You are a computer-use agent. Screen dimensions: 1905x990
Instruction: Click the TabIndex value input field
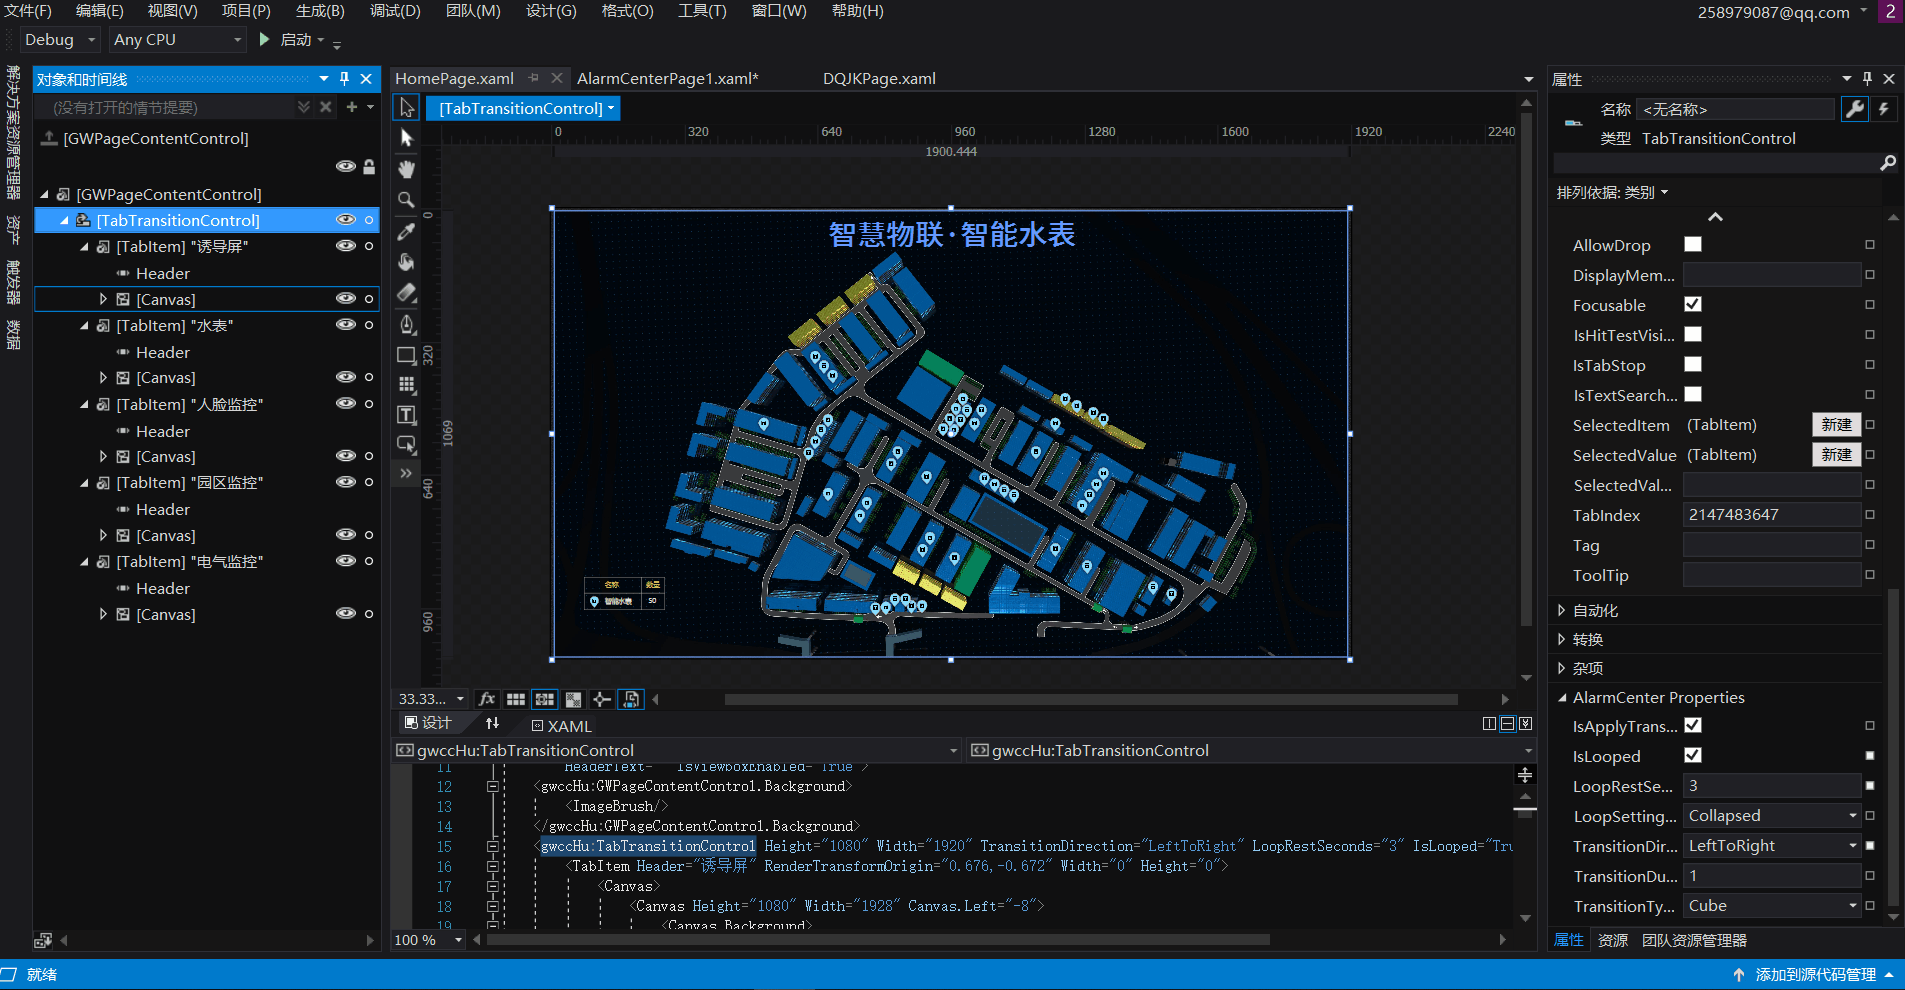(1770, 515)
